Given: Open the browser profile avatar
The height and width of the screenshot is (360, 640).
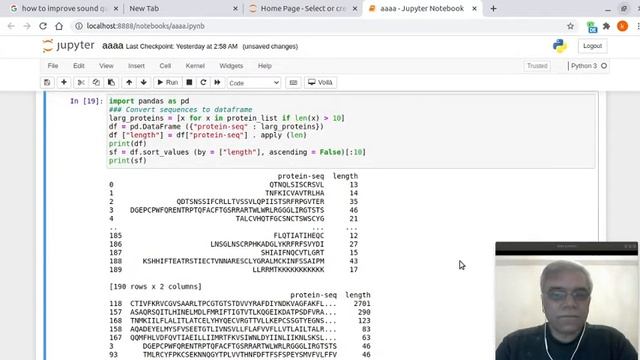Looking at the screenshot, I should click(622, 26).
